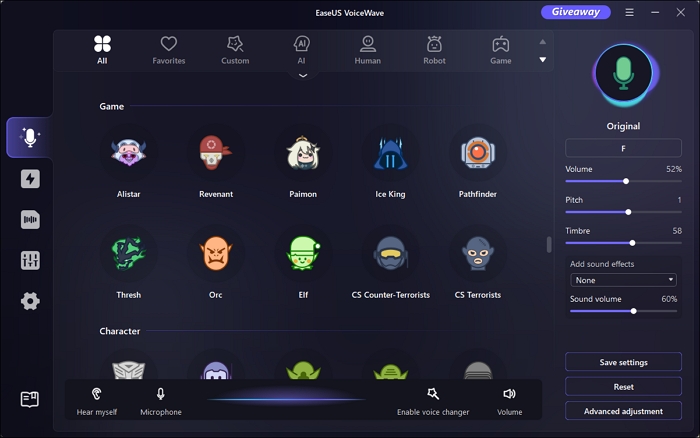This screenshot has height=438, width=700.
Task: Click the Save settings button
Action: pos(623,362)
